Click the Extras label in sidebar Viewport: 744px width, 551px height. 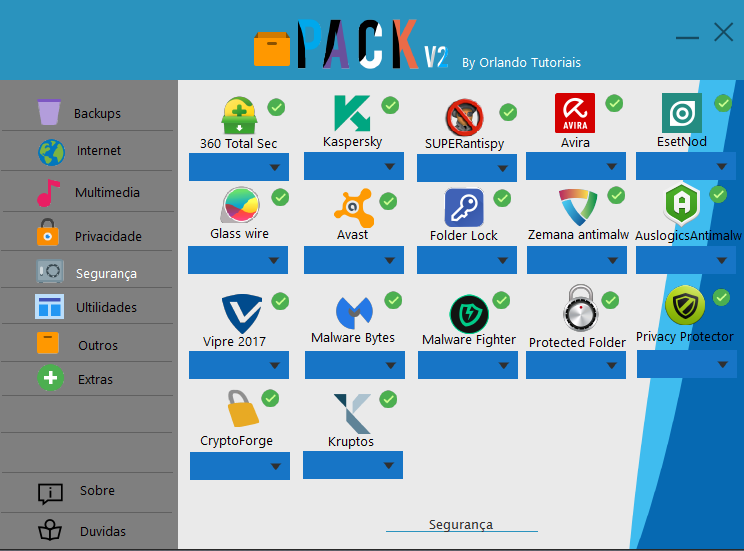coord(95,379)
